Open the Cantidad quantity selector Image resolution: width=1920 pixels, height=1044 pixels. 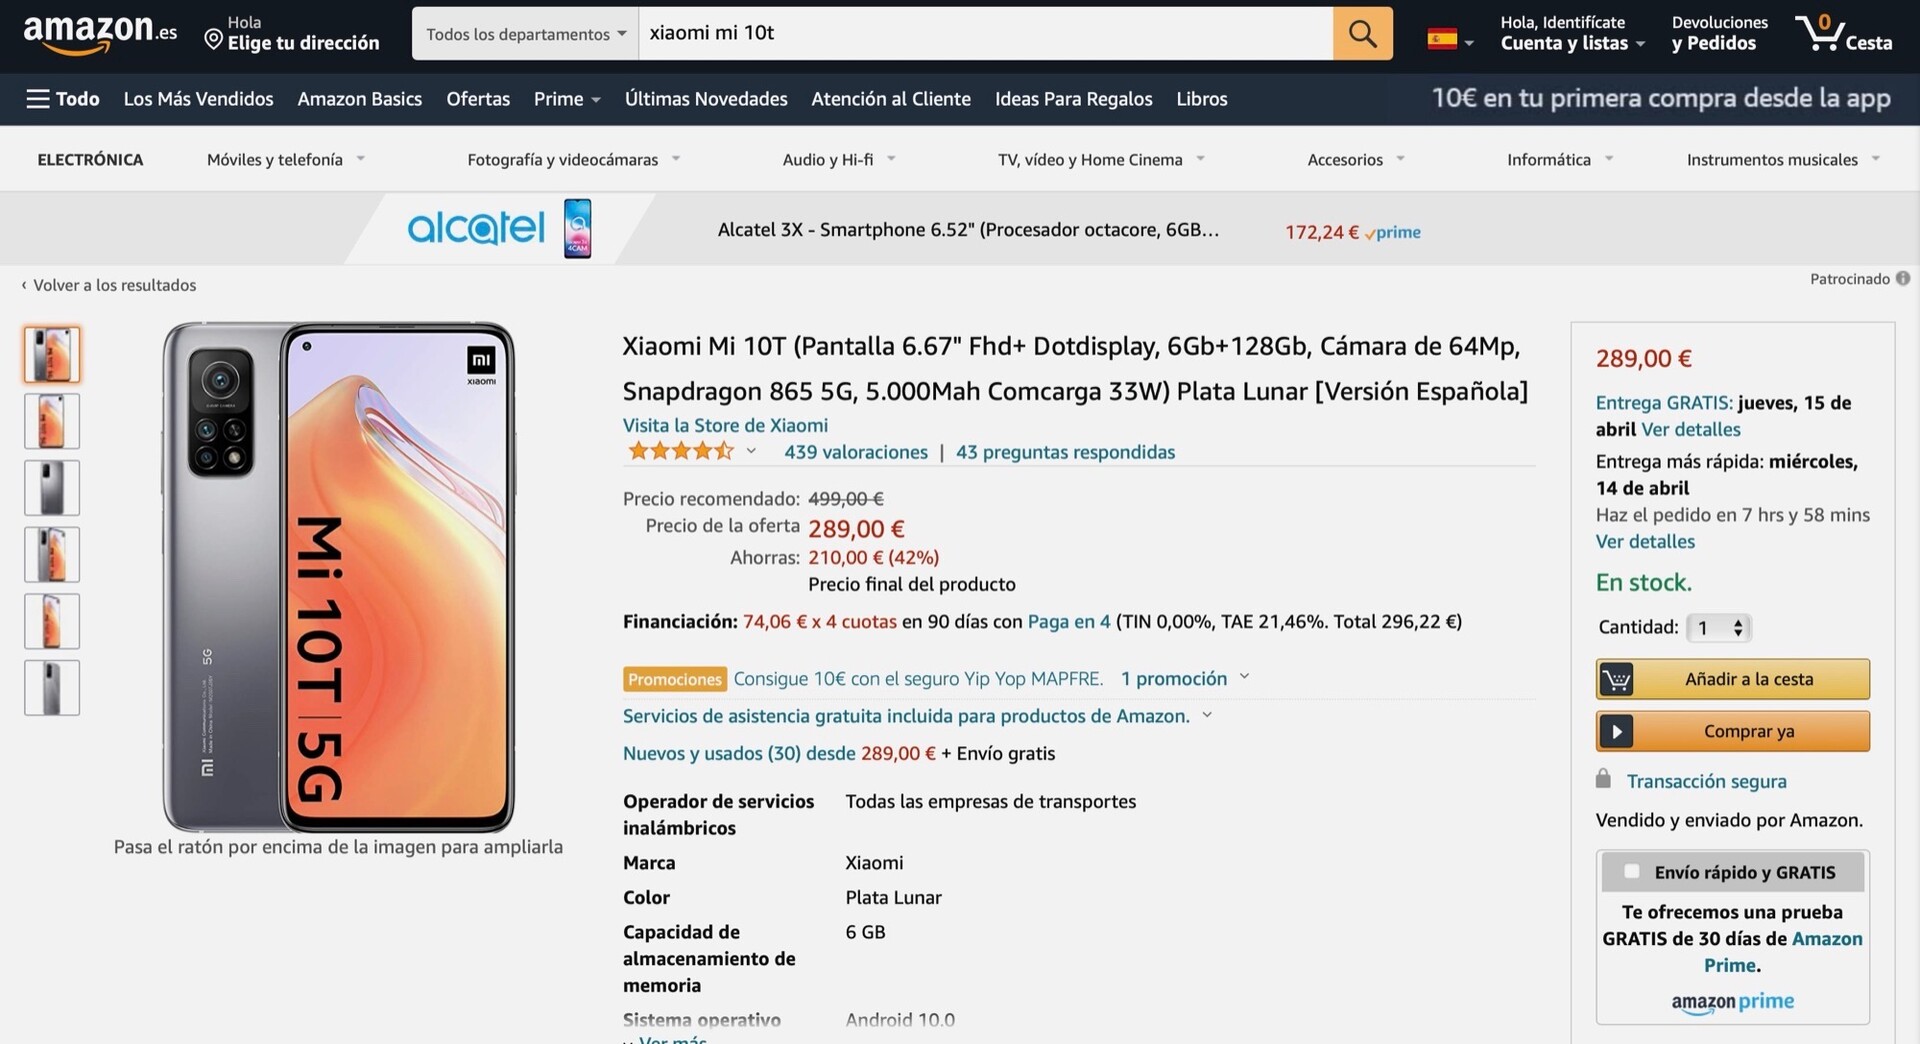(1719, 627)
